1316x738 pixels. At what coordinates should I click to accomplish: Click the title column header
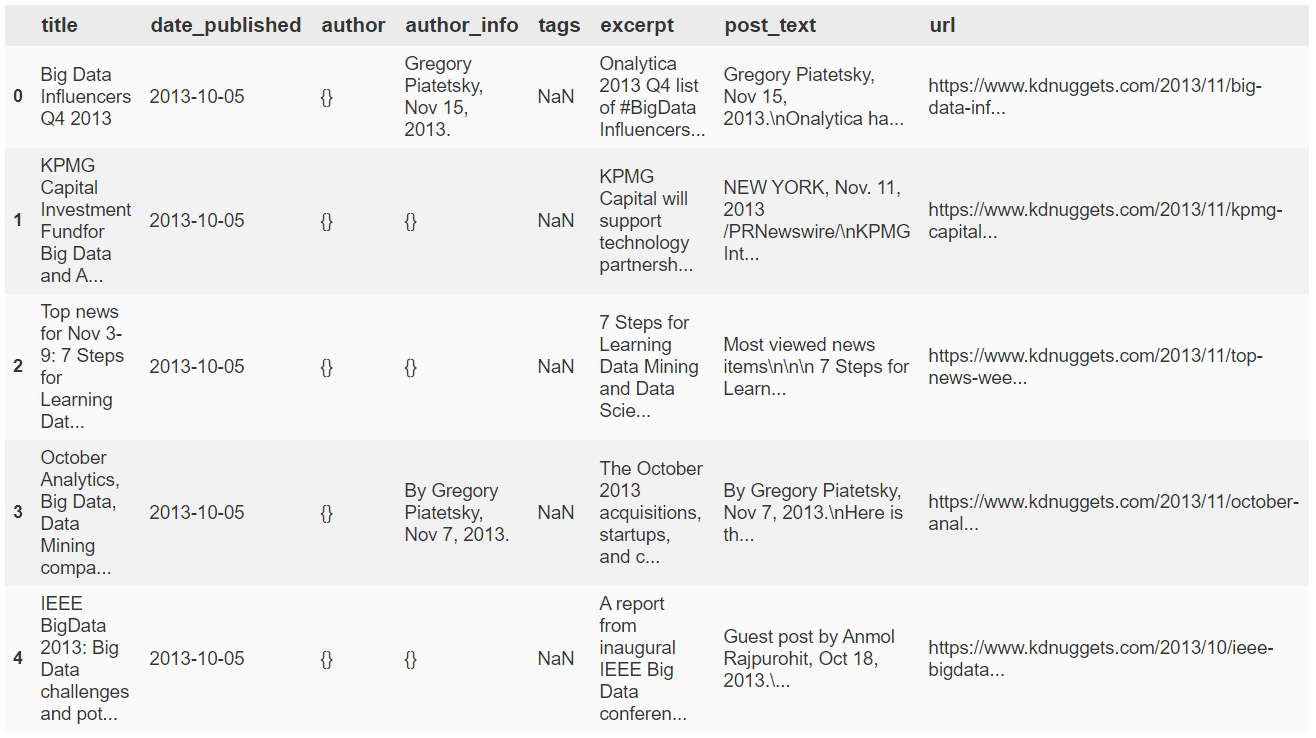(x=59, y=25)
